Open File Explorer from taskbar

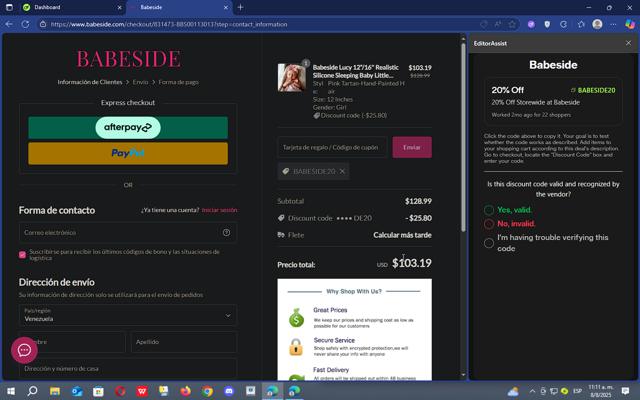coord(55,391)
